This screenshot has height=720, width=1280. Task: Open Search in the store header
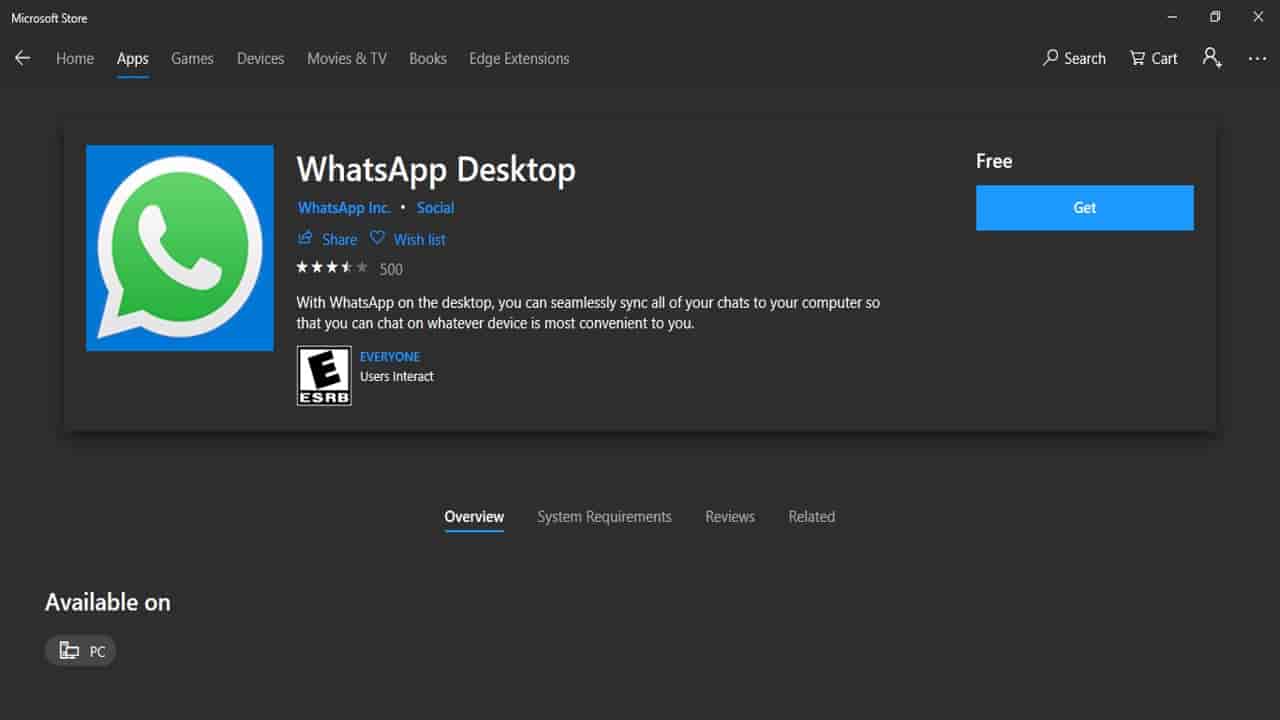(1074, 58)
